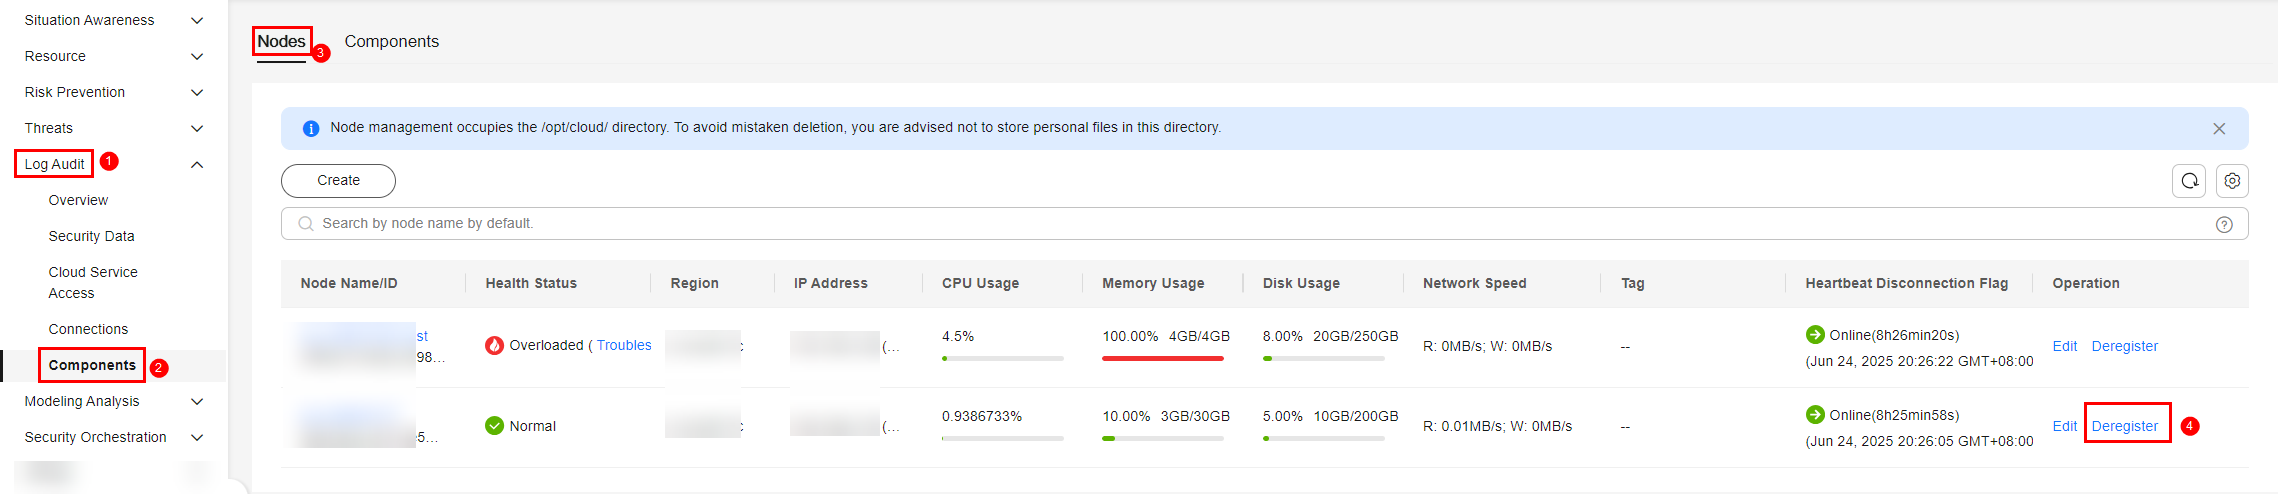Click the refresh icon button
This screenshot has height=494, width=2278.
point(2189,181)
